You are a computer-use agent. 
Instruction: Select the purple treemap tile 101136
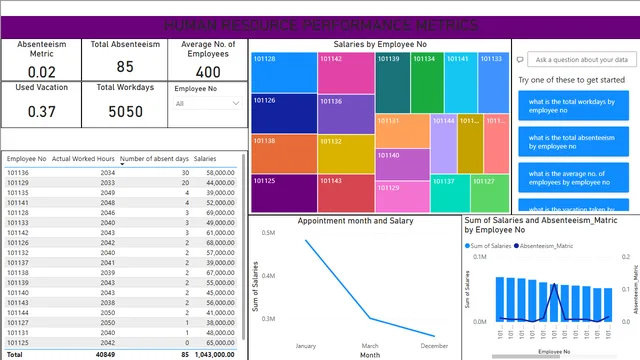click(x=346, y=114)
